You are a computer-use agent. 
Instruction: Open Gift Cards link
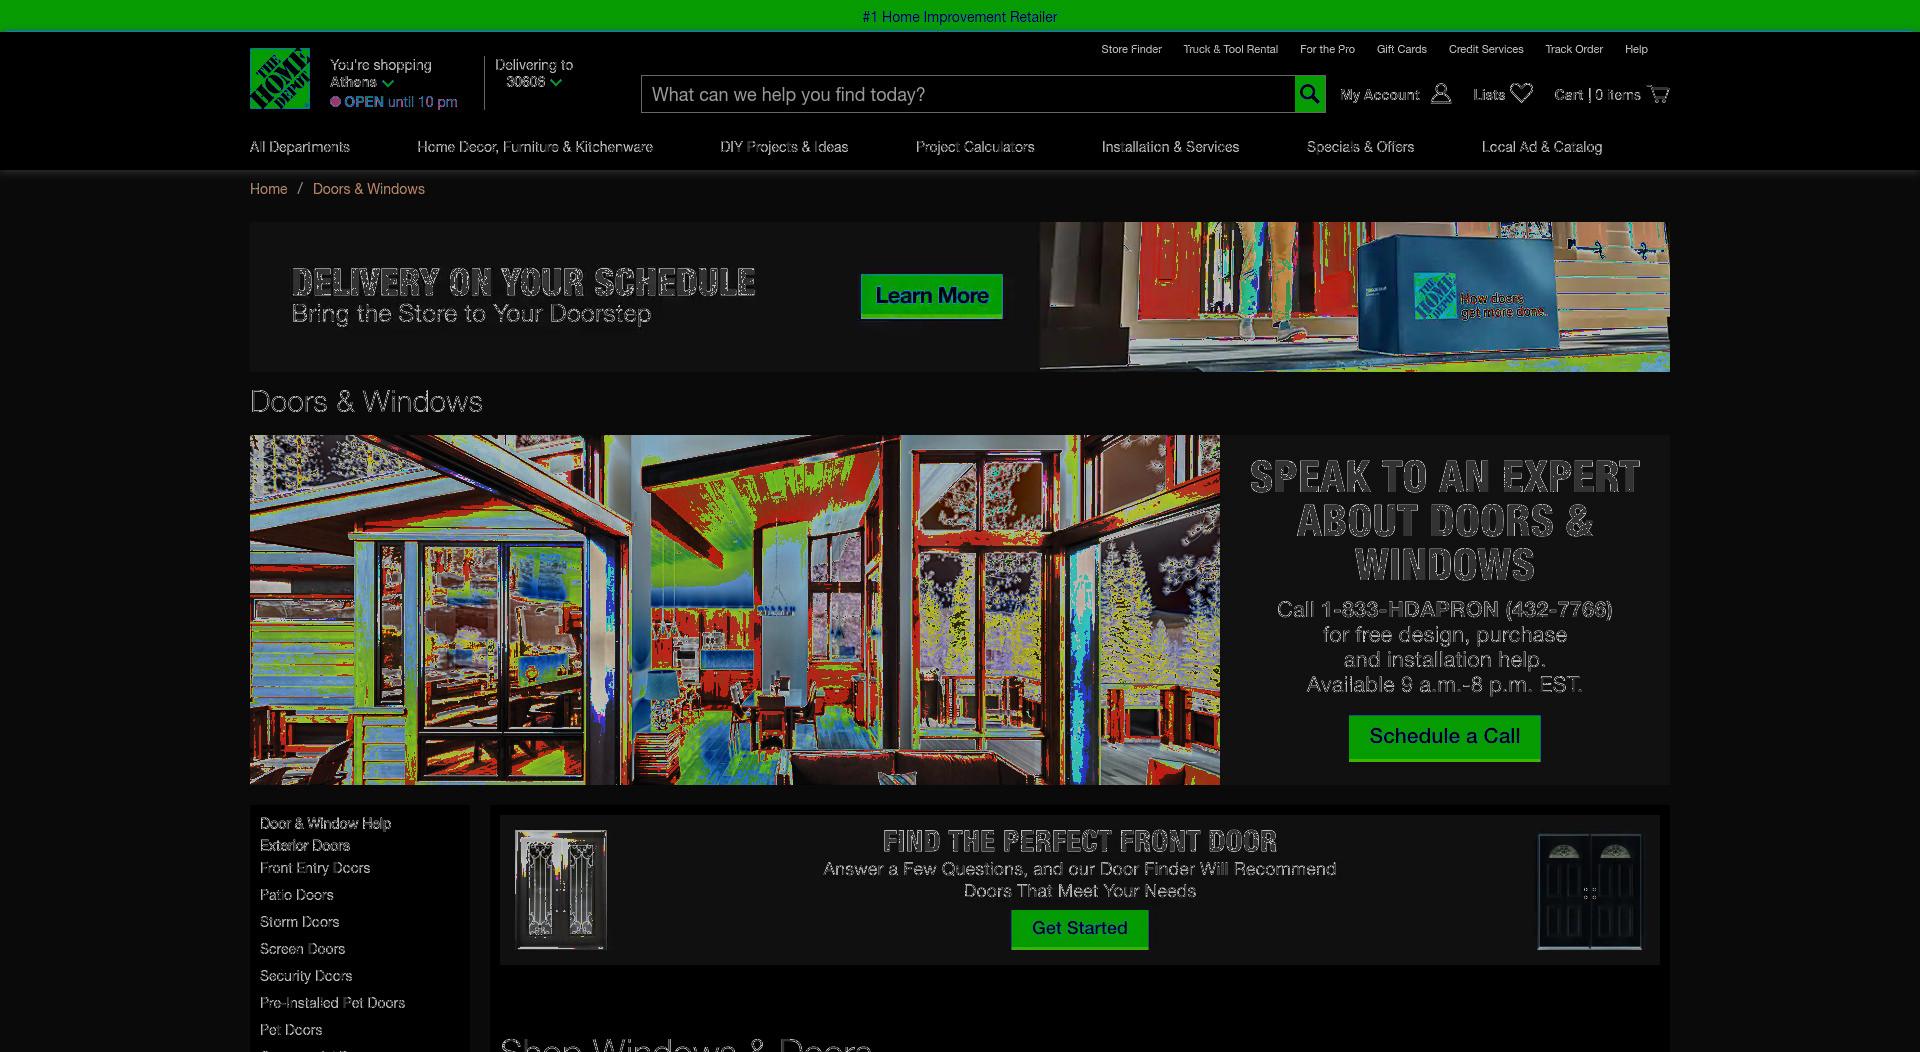1401,49
